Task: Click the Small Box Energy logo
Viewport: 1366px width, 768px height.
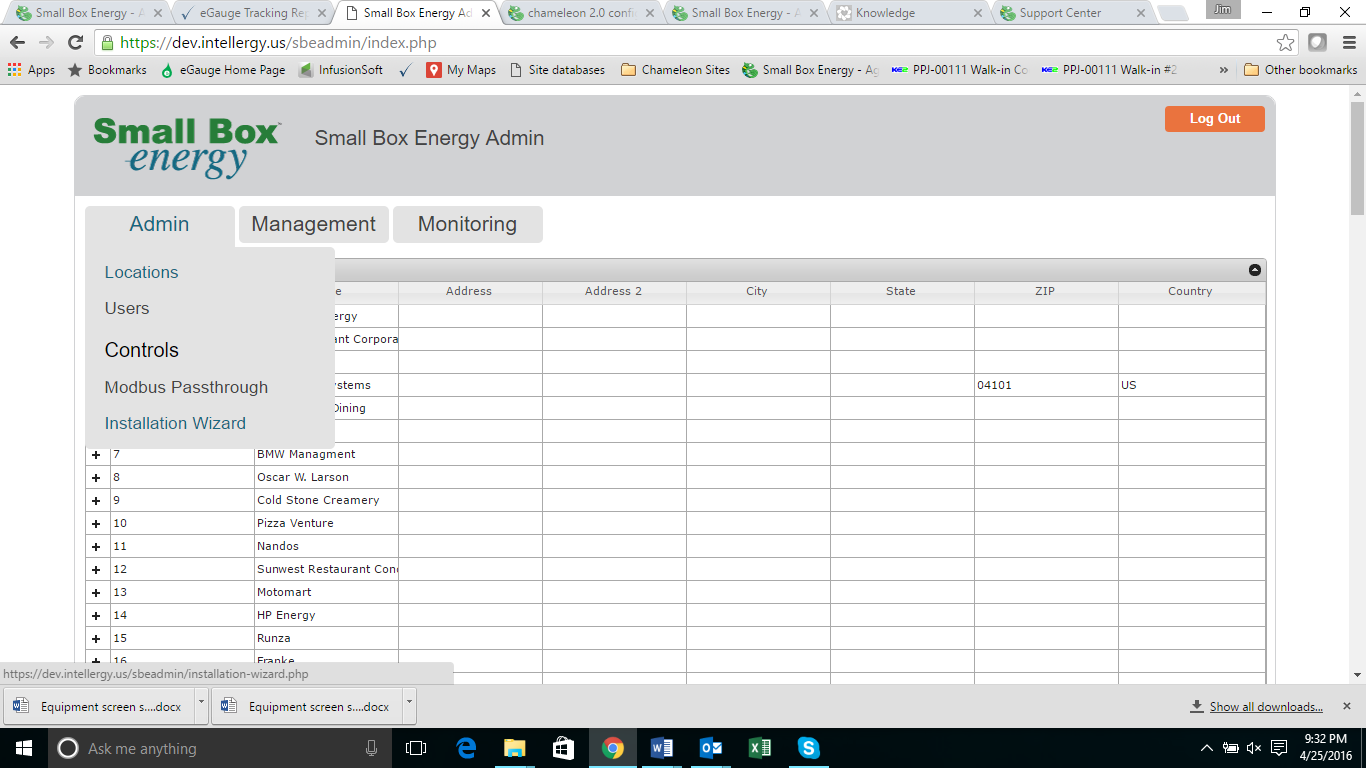Action: (x=187, y=147)
